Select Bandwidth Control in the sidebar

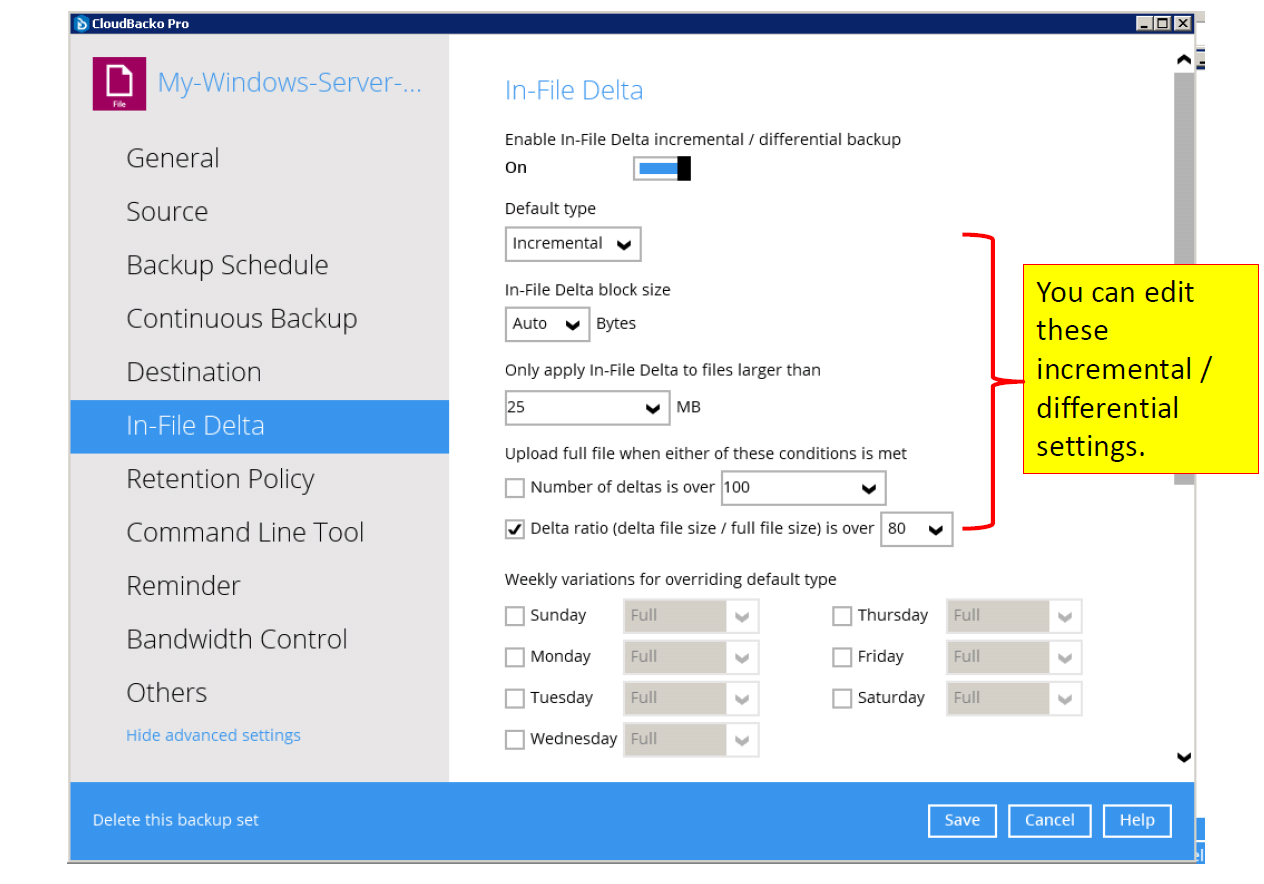[x=260, y=640]
